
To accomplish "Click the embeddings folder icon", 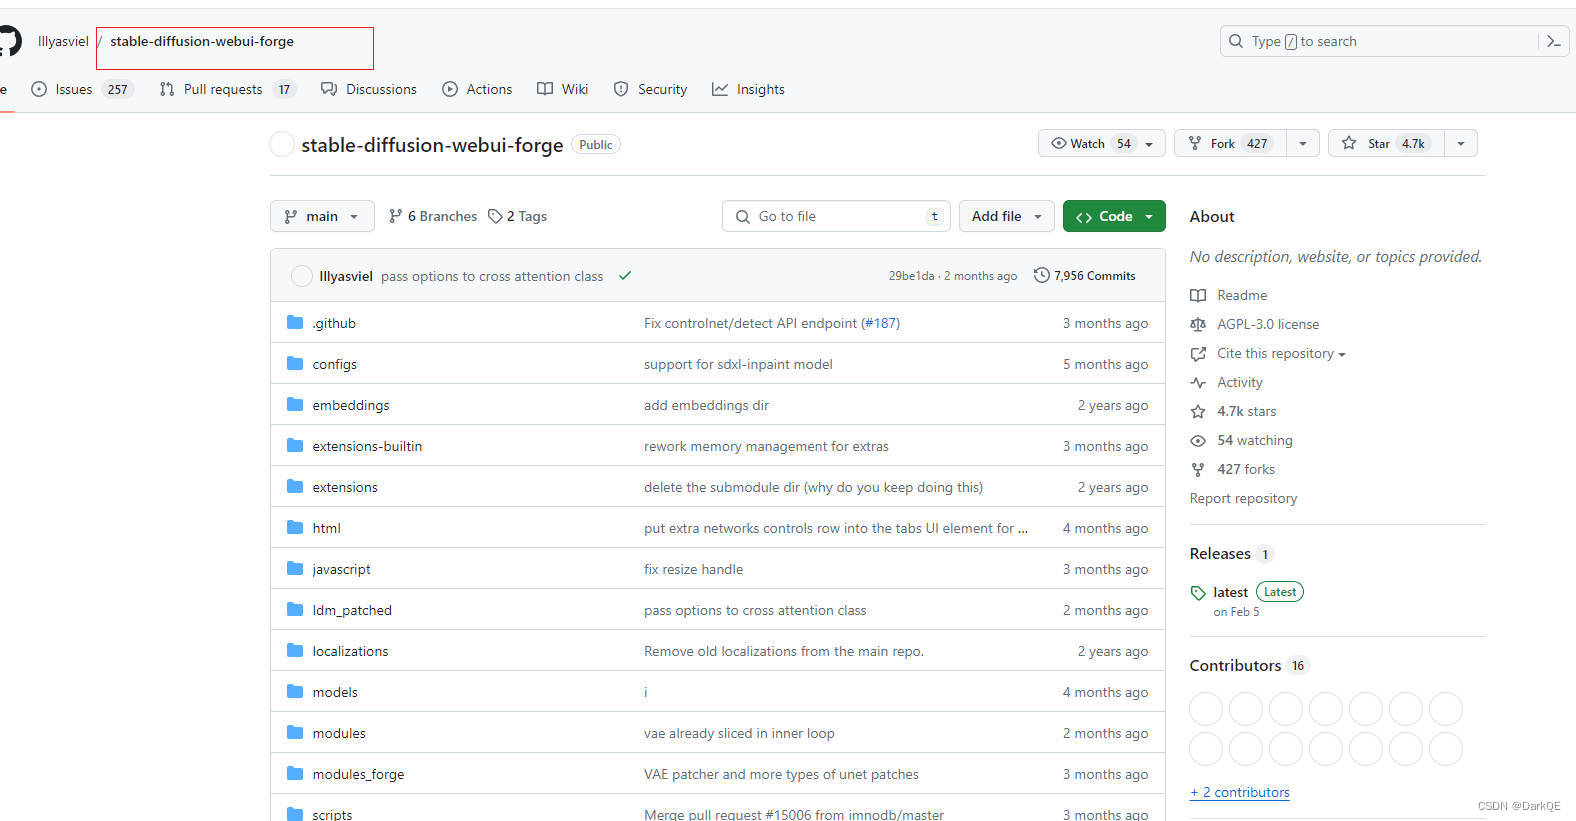I will click(x=295, y=404).
